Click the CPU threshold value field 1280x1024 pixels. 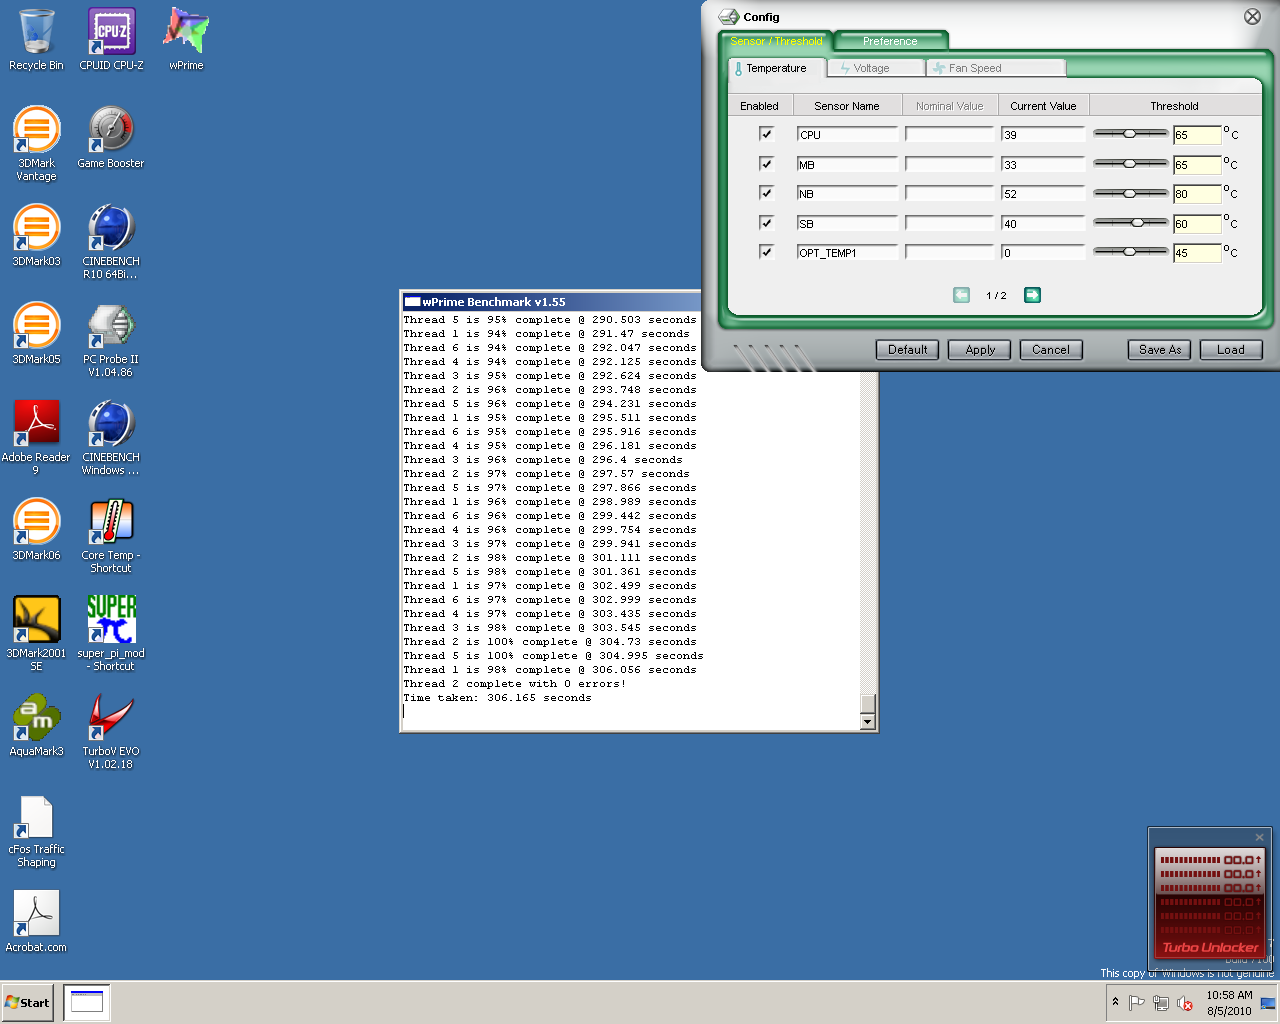pos(1197,135)
